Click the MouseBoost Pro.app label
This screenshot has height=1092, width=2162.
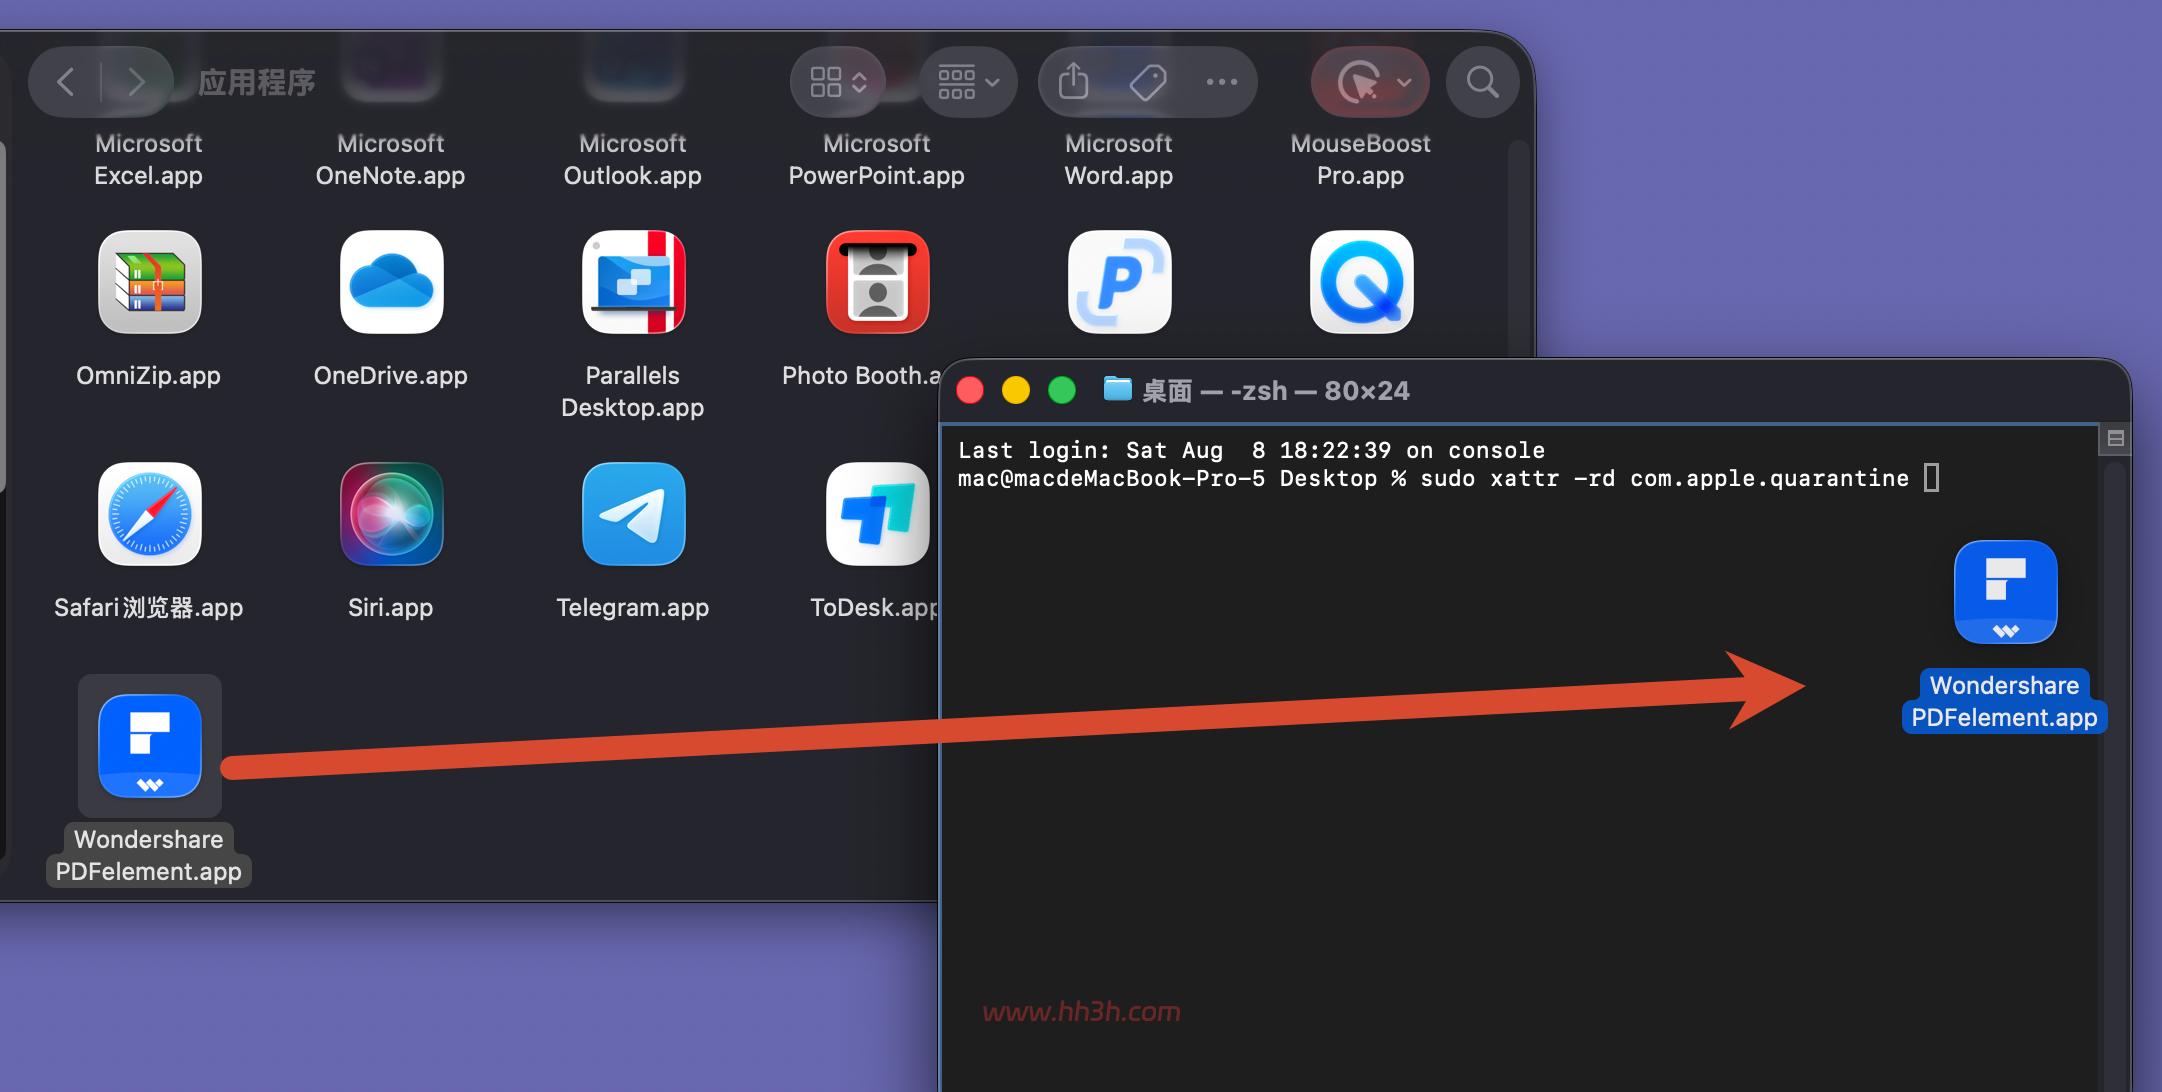click(1361, 160)
